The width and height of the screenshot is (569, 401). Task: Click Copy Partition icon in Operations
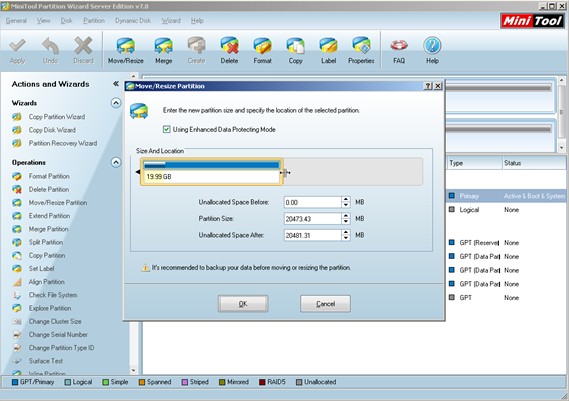tap(17, 255)
